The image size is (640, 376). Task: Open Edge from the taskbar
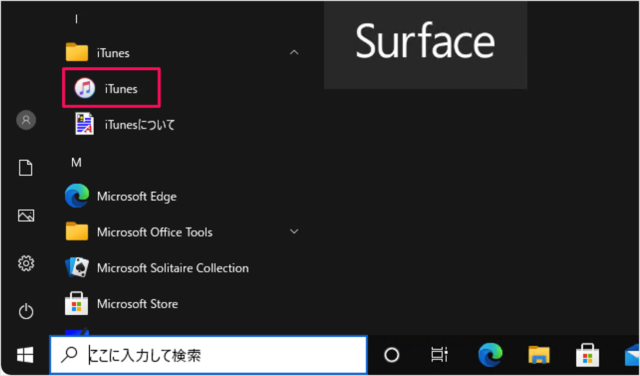coord(490,355)
